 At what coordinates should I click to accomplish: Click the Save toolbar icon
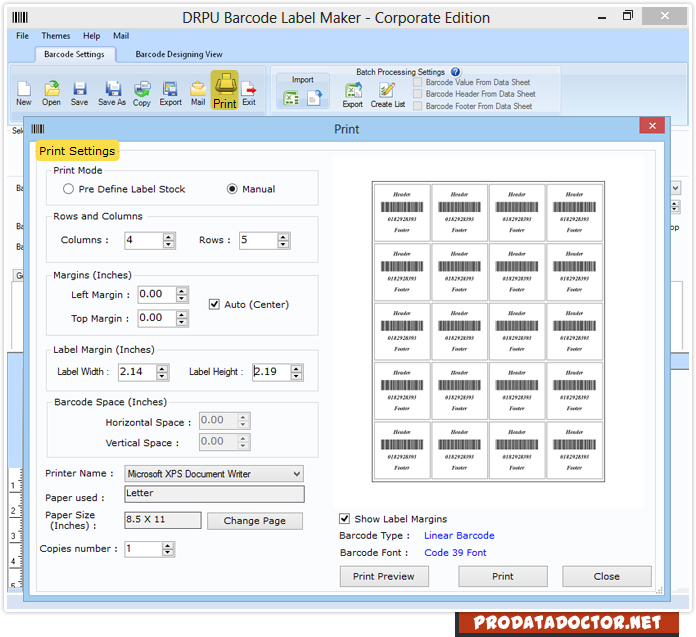79,94
